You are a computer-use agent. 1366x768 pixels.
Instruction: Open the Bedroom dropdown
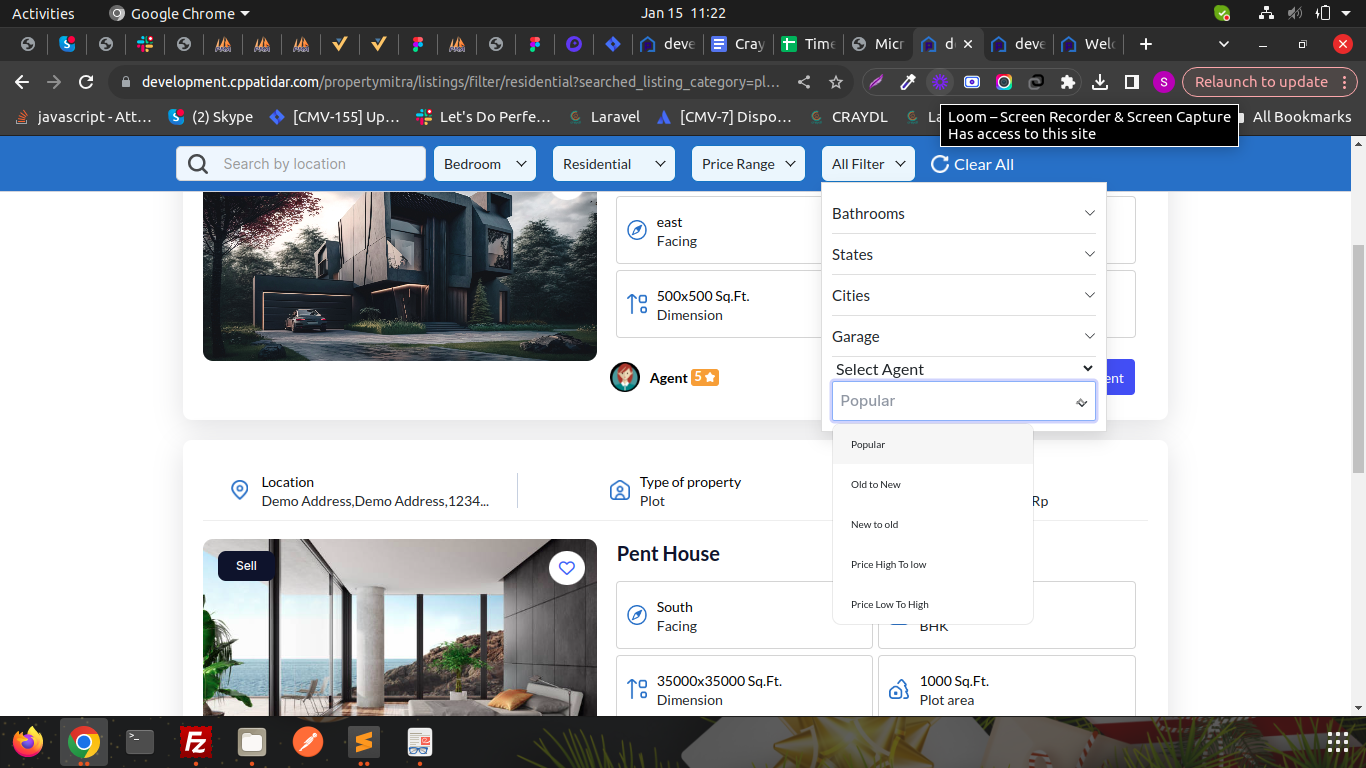click(x=485, y=164)
